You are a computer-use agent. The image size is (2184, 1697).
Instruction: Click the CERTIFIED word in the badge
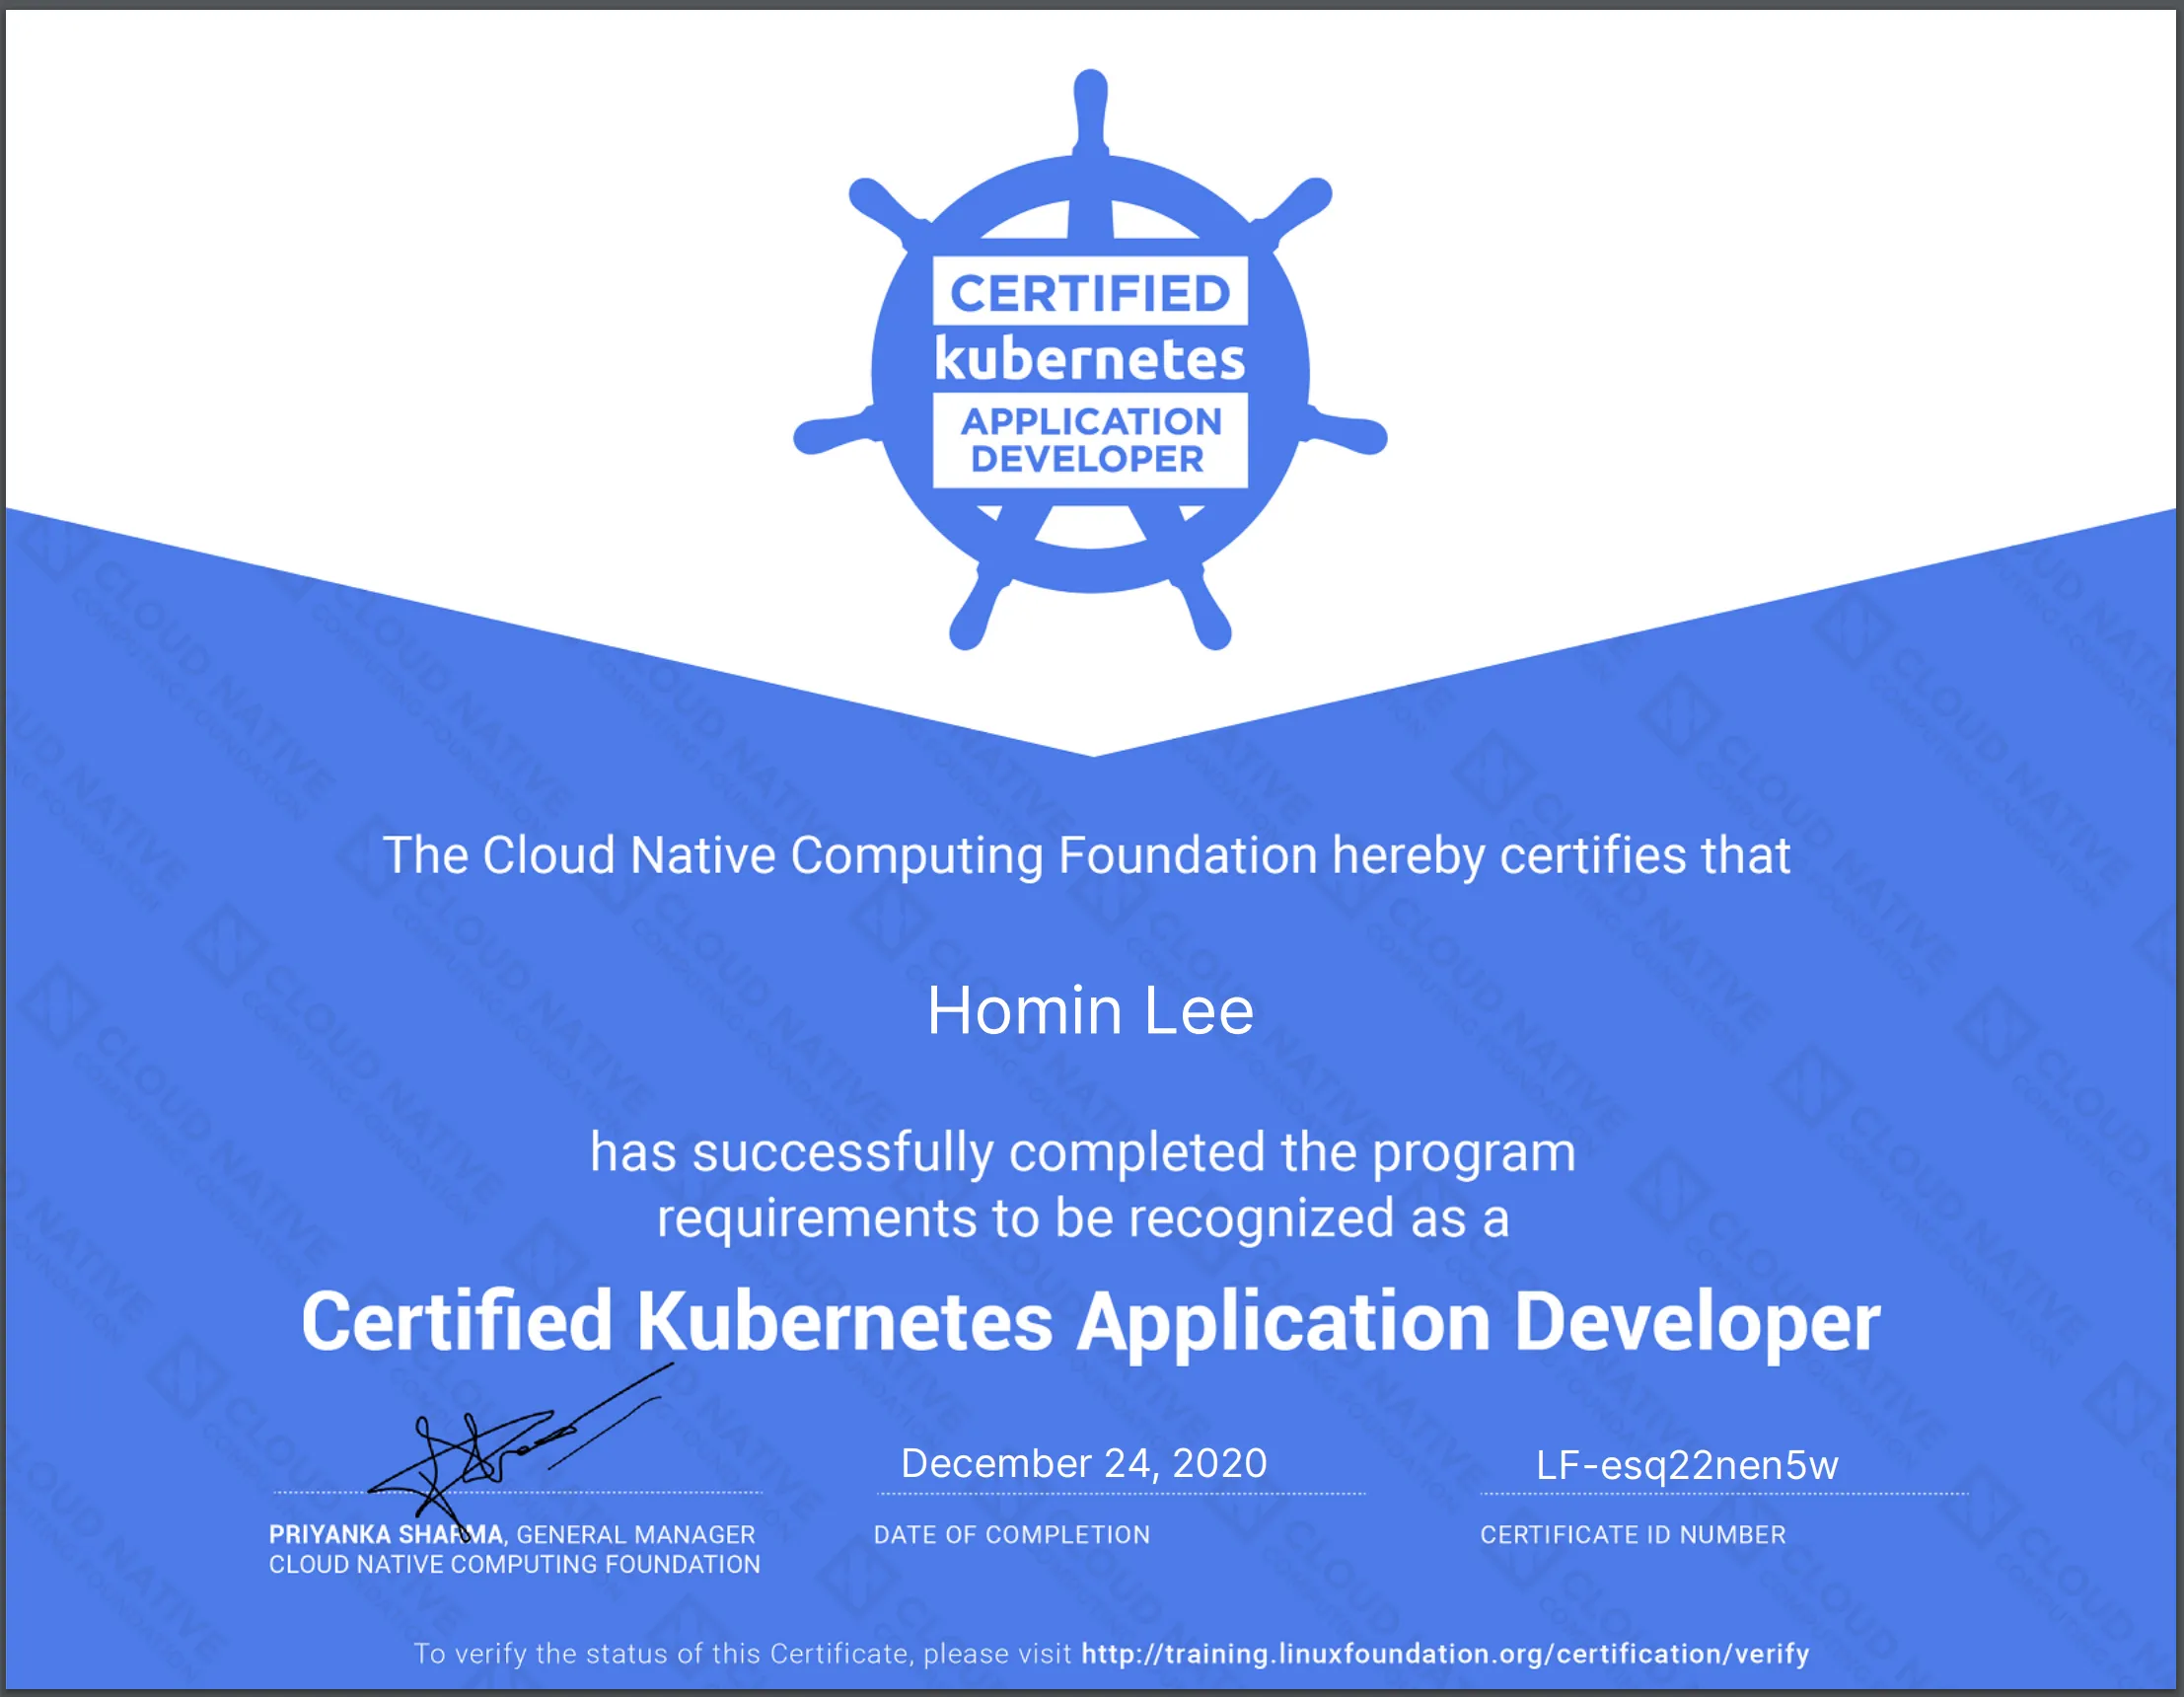(x=1090, y=293)
